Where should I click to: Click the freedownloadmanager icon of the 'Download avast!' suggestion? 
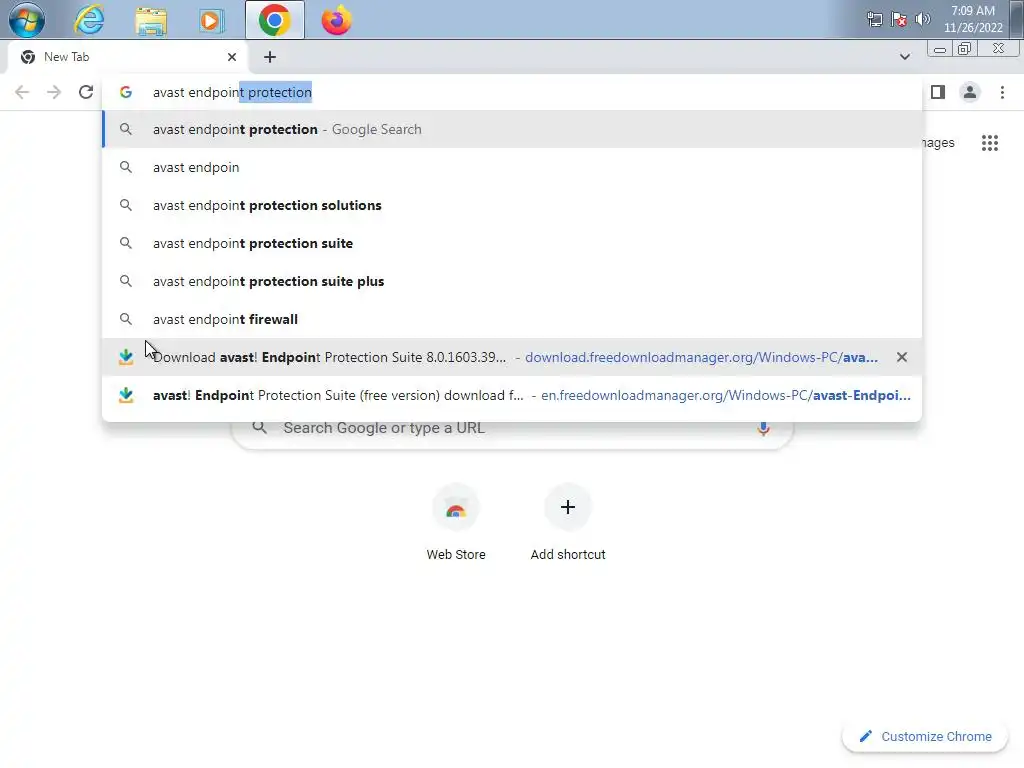tap(126, 357)
